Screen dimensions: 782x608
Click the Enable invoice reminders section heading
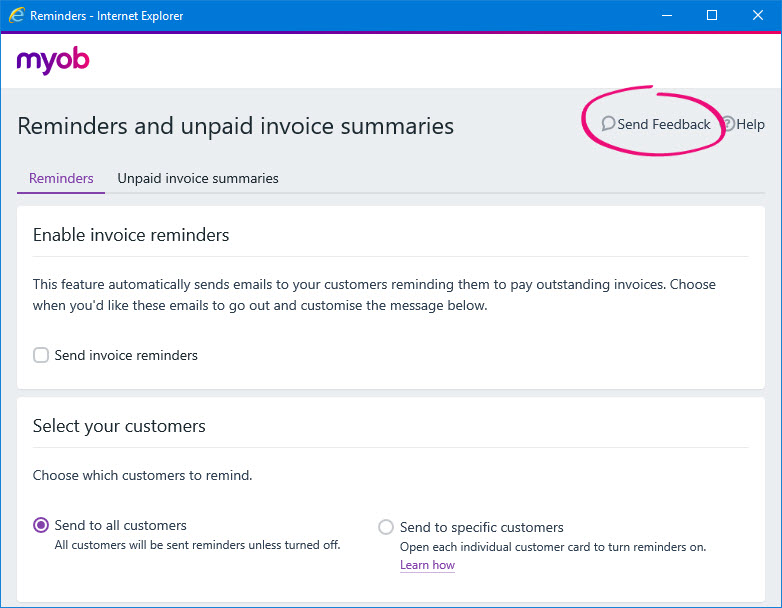(x=131, y=235)
